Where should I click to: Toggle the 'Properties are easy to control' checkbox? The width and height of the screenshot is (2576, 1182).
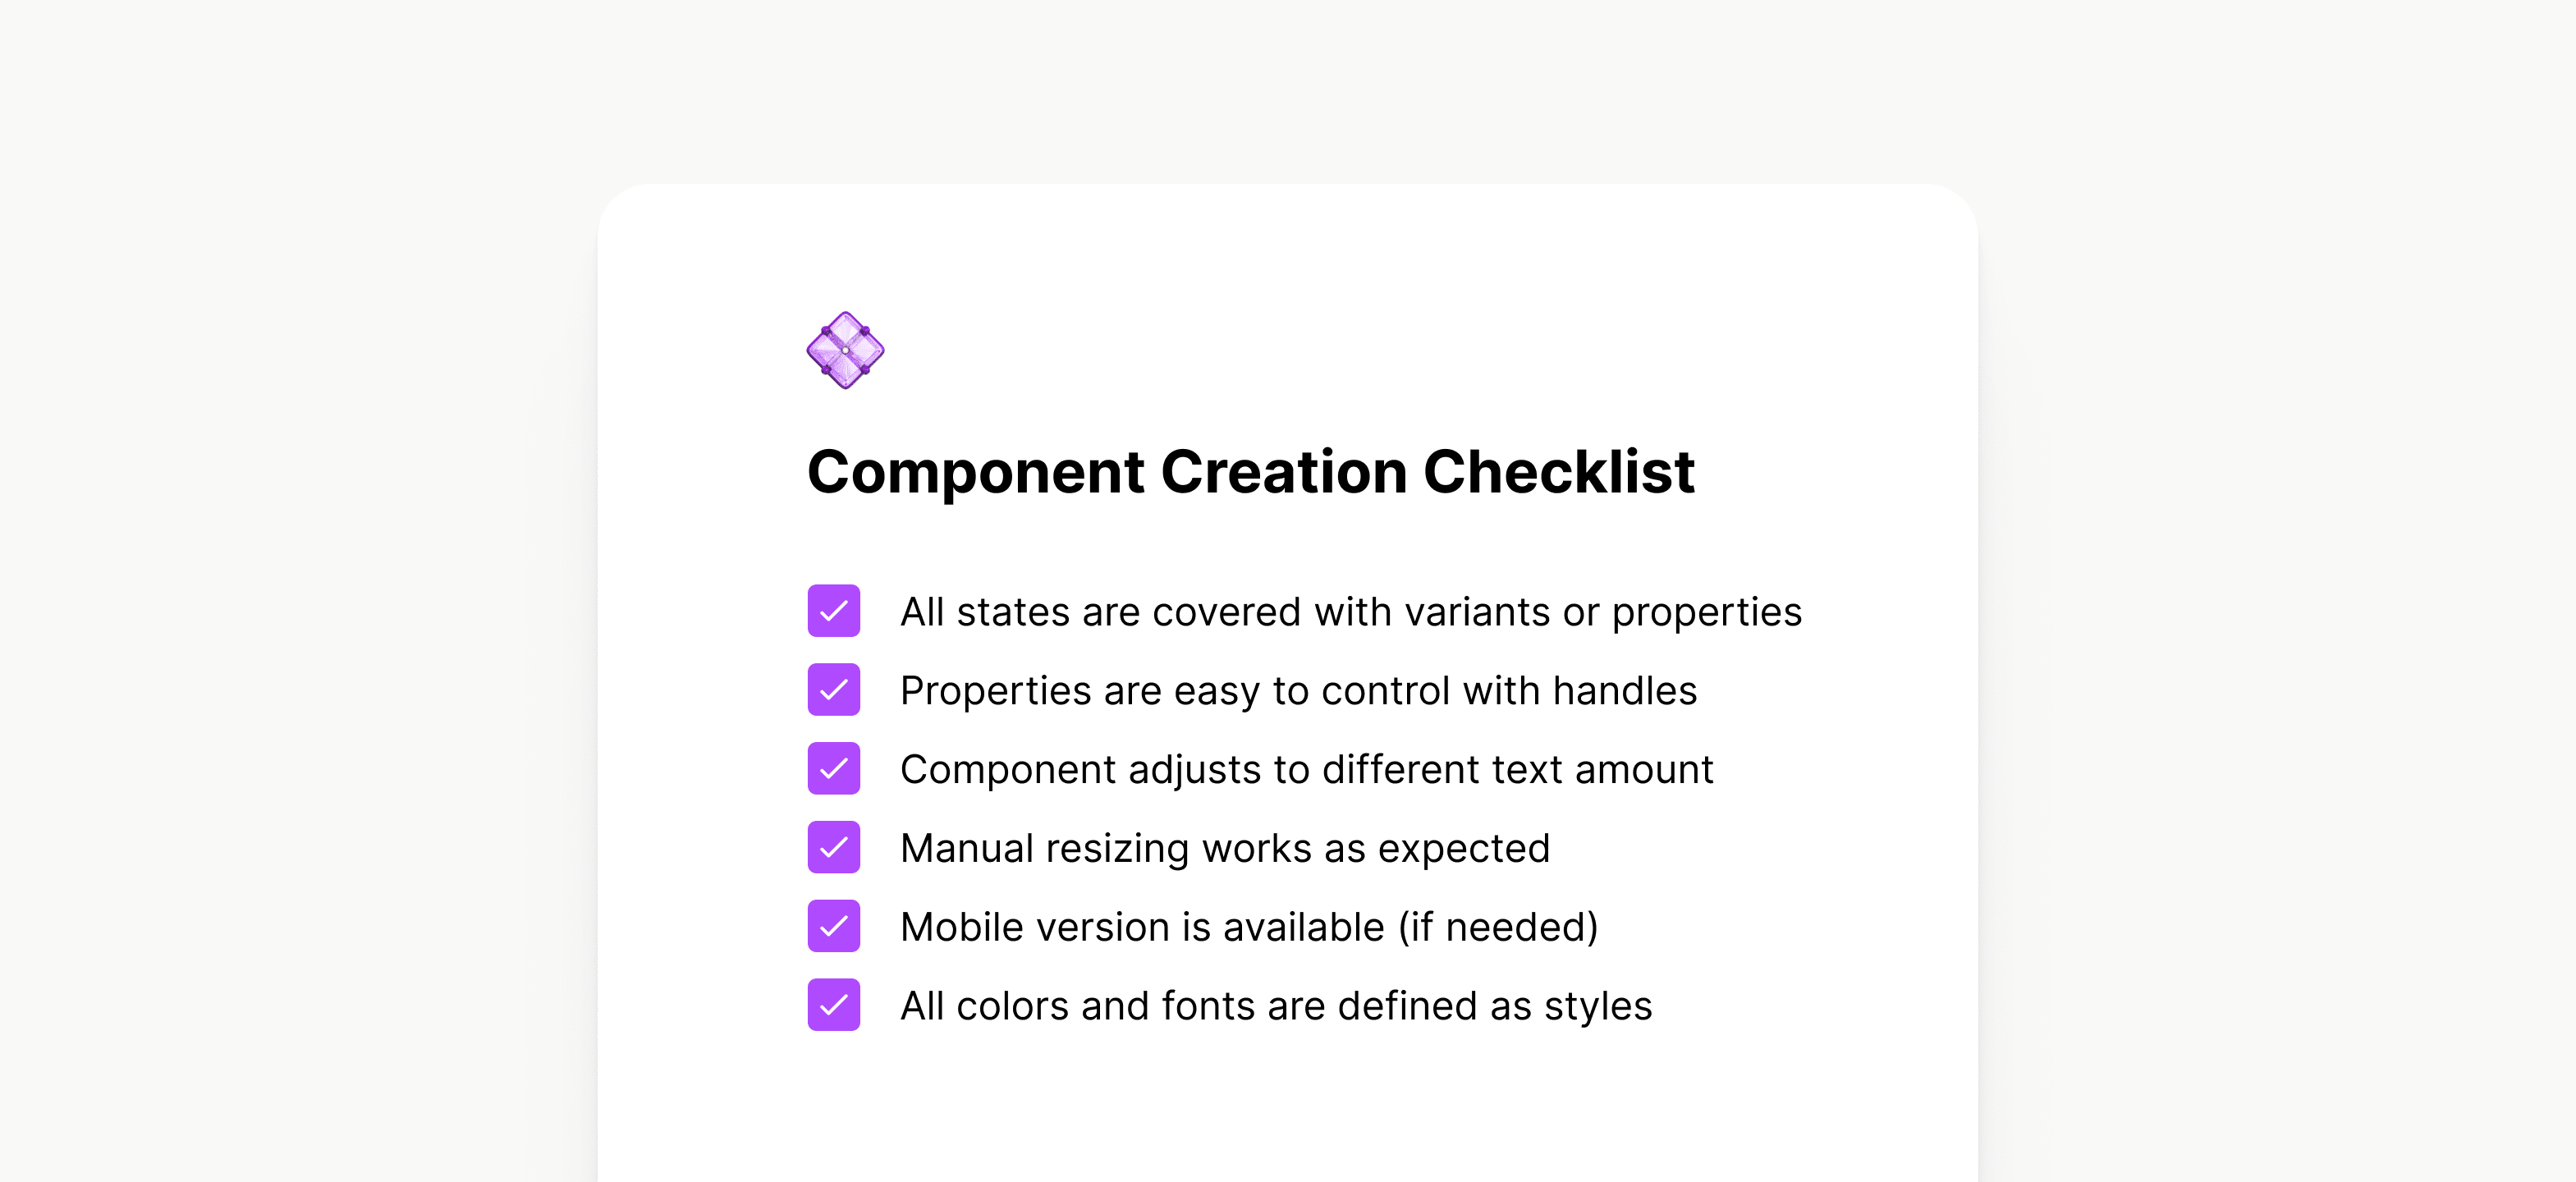coord(834,690)
